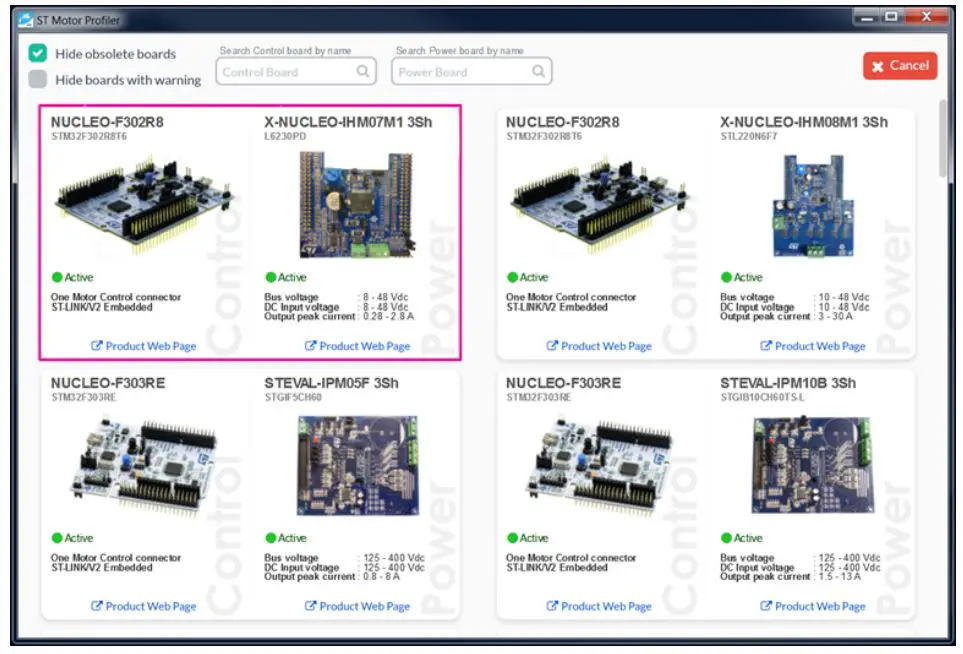
Task: Select NUCLEO-F302R8 board image paired with IHM08M1
Action: click(600, 206)
